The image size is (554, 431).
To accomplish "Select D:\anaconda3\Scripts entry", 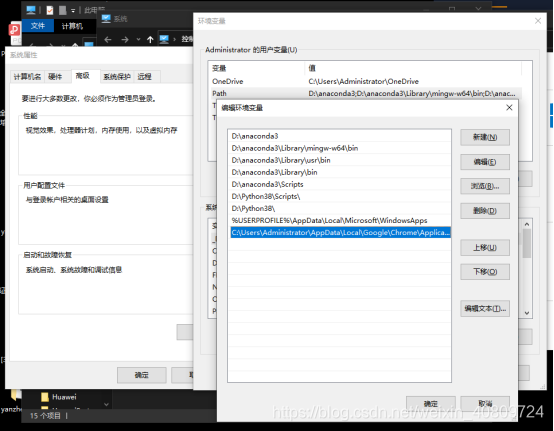I will coord(340,184).
